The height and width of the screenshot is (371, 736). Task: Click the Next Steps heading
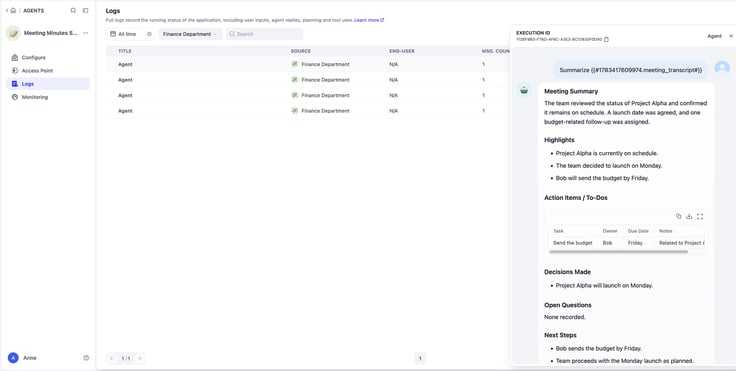click(x=560, y=335)
